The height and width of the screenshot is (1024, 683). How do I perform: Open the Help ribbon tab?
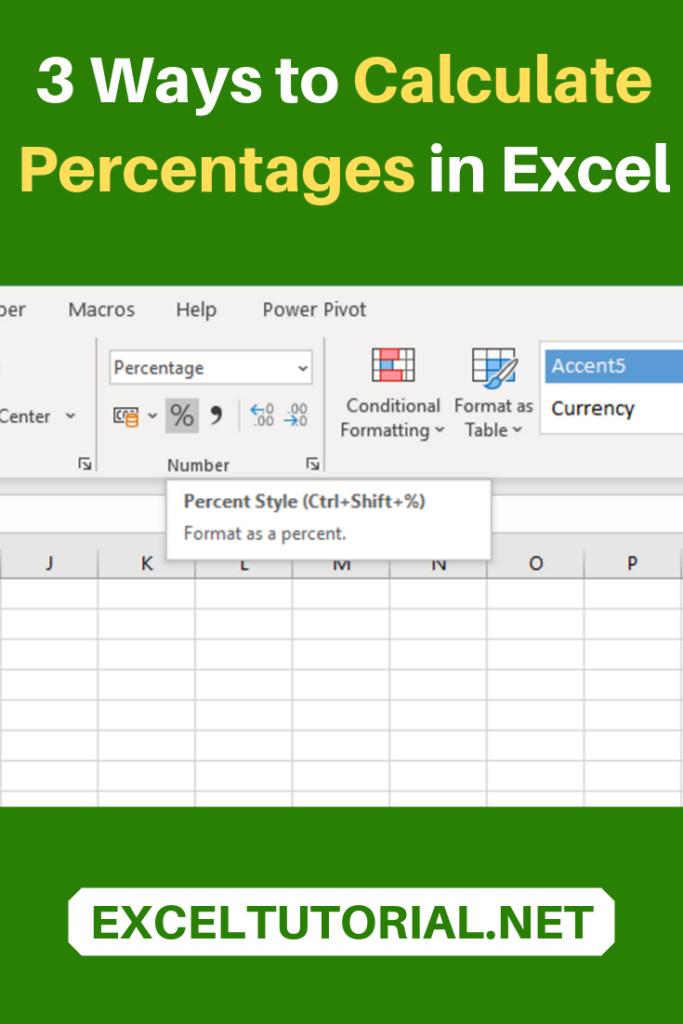click(196, 310)
